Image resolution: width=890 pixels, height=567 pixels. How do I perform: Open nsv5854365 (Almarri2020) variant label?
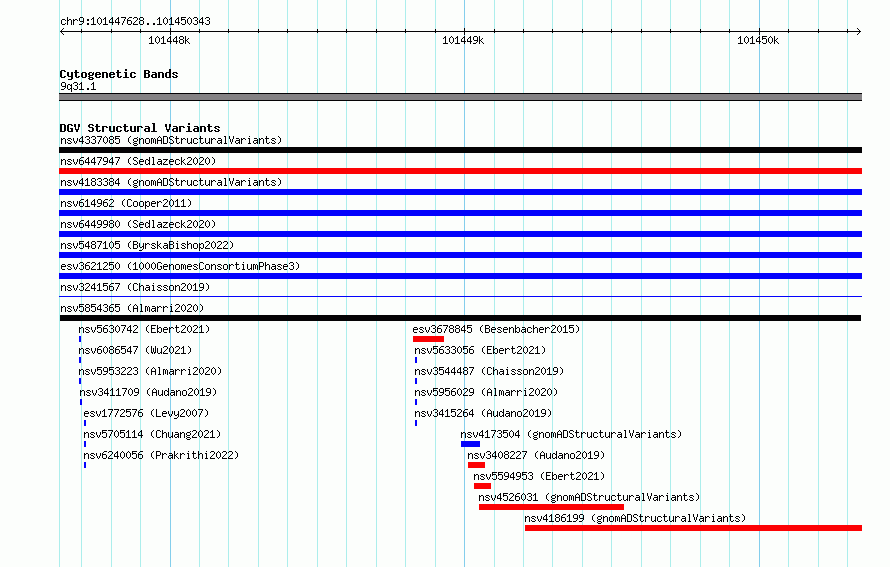[x=132, y=308]
